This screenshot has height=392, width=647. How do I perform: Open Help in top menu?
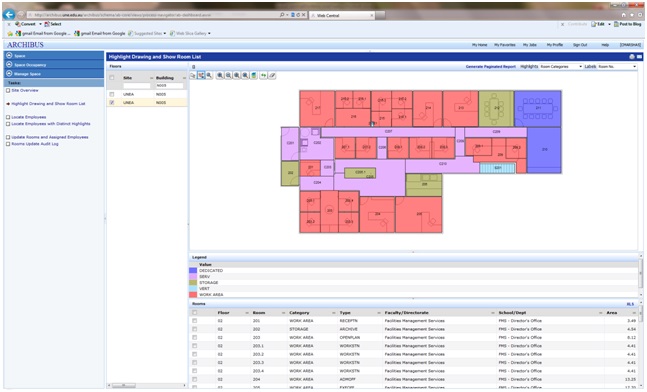point(605,45)
